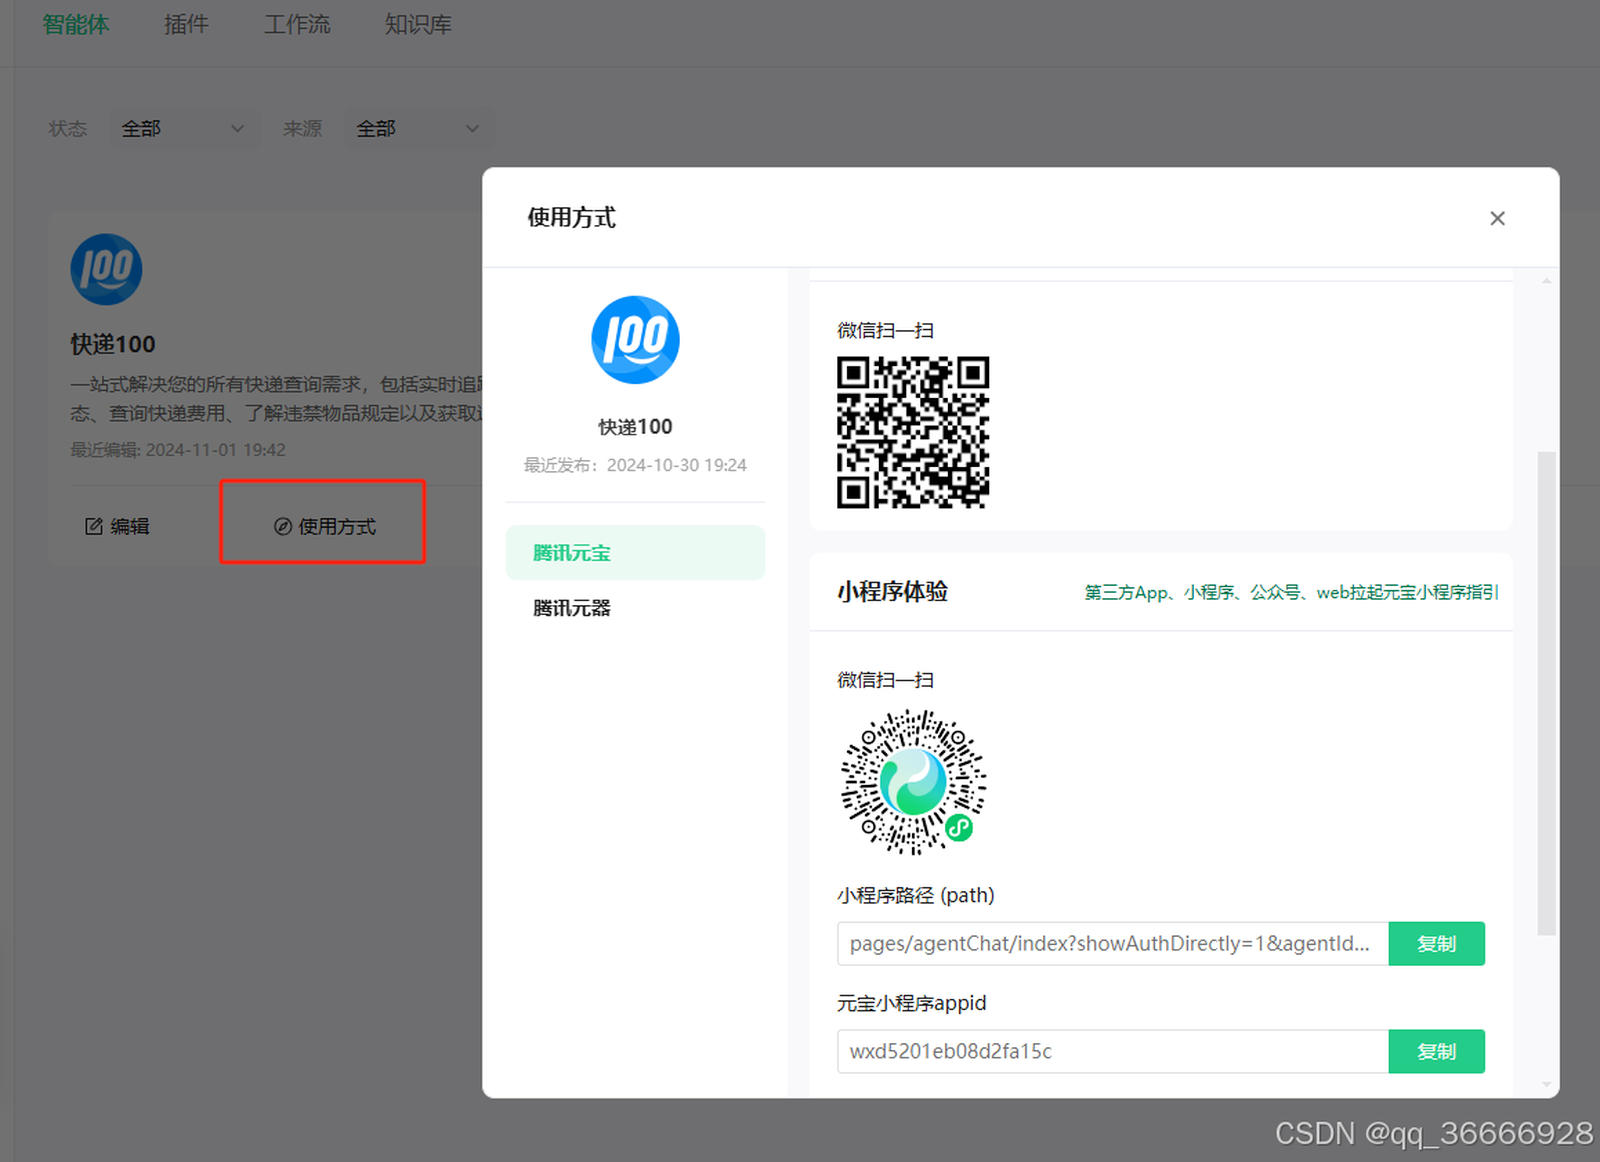Click the compass icon beside 使用方式

283,527
